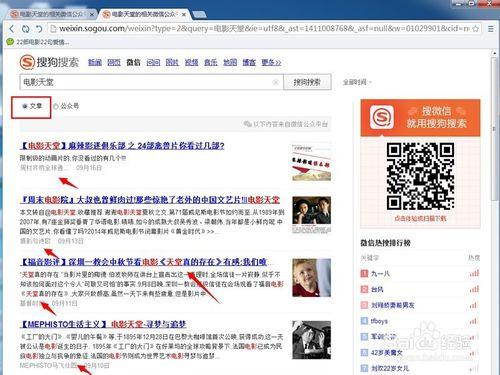This screenshot has height=375, width=500.
Task: Open hot search 刘欢22岁女儿
Action: pyautogui.click(x=390, y=368)
